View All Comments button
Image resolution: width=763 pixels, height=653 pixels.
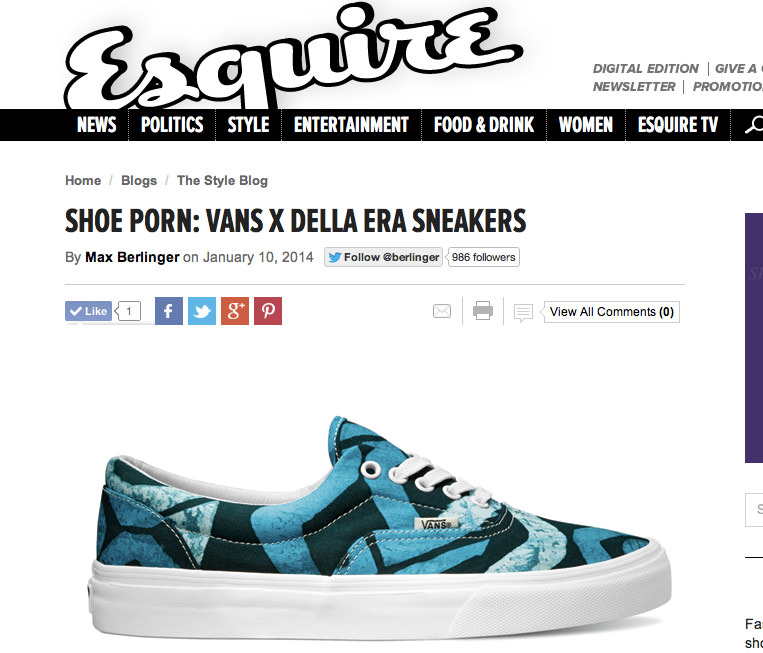[612, 312]
